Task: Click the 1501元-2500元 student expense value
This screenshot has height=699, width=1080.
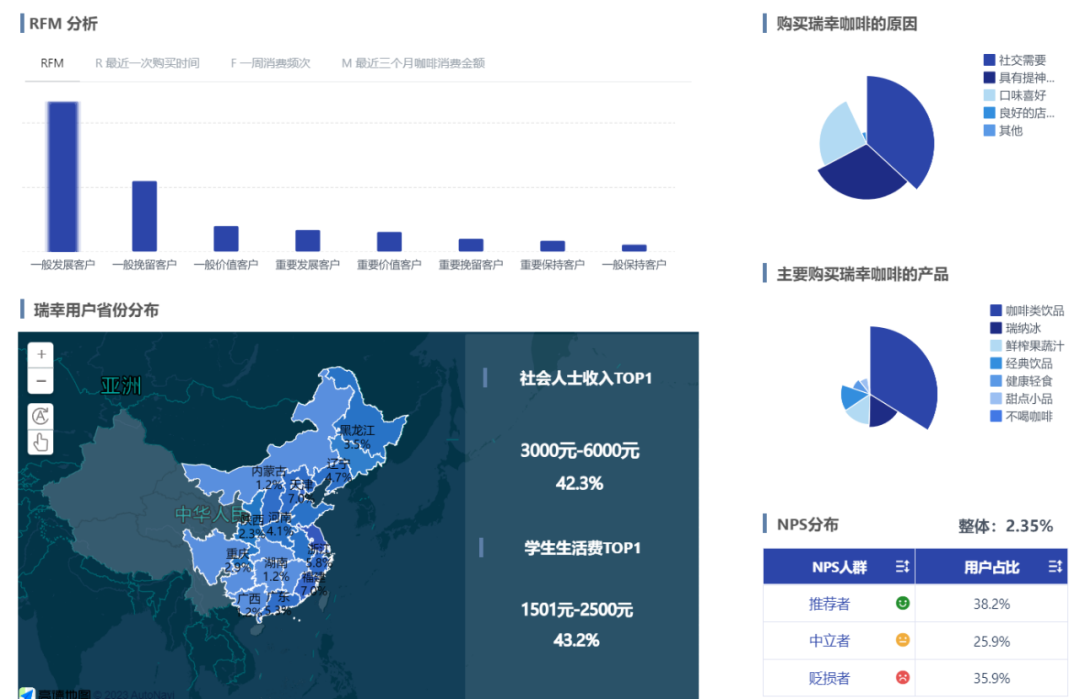Action: point(577,609)
